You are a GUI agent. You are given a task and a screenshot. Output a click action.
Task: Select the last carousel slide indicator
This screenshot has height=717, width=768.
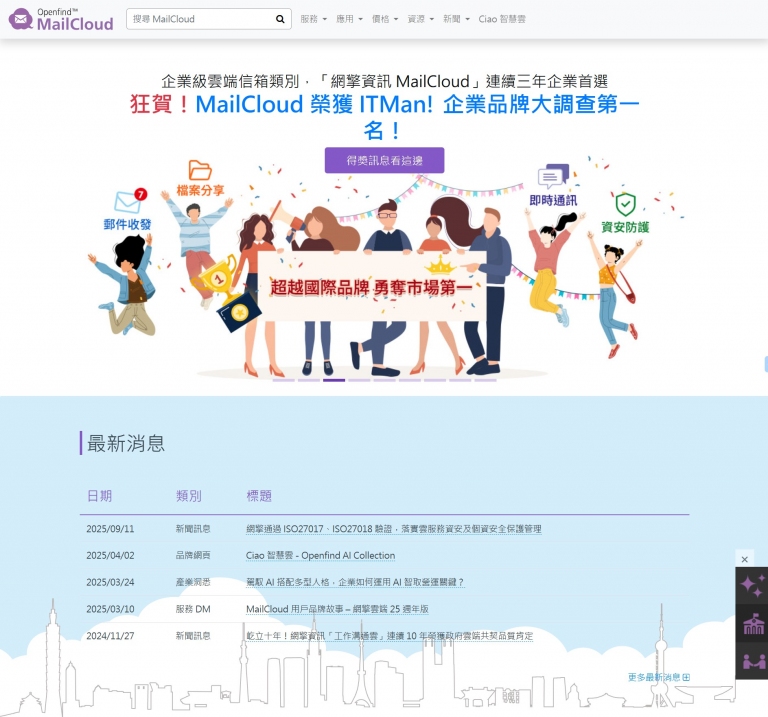pyautogui.click(x=485, y=380)
